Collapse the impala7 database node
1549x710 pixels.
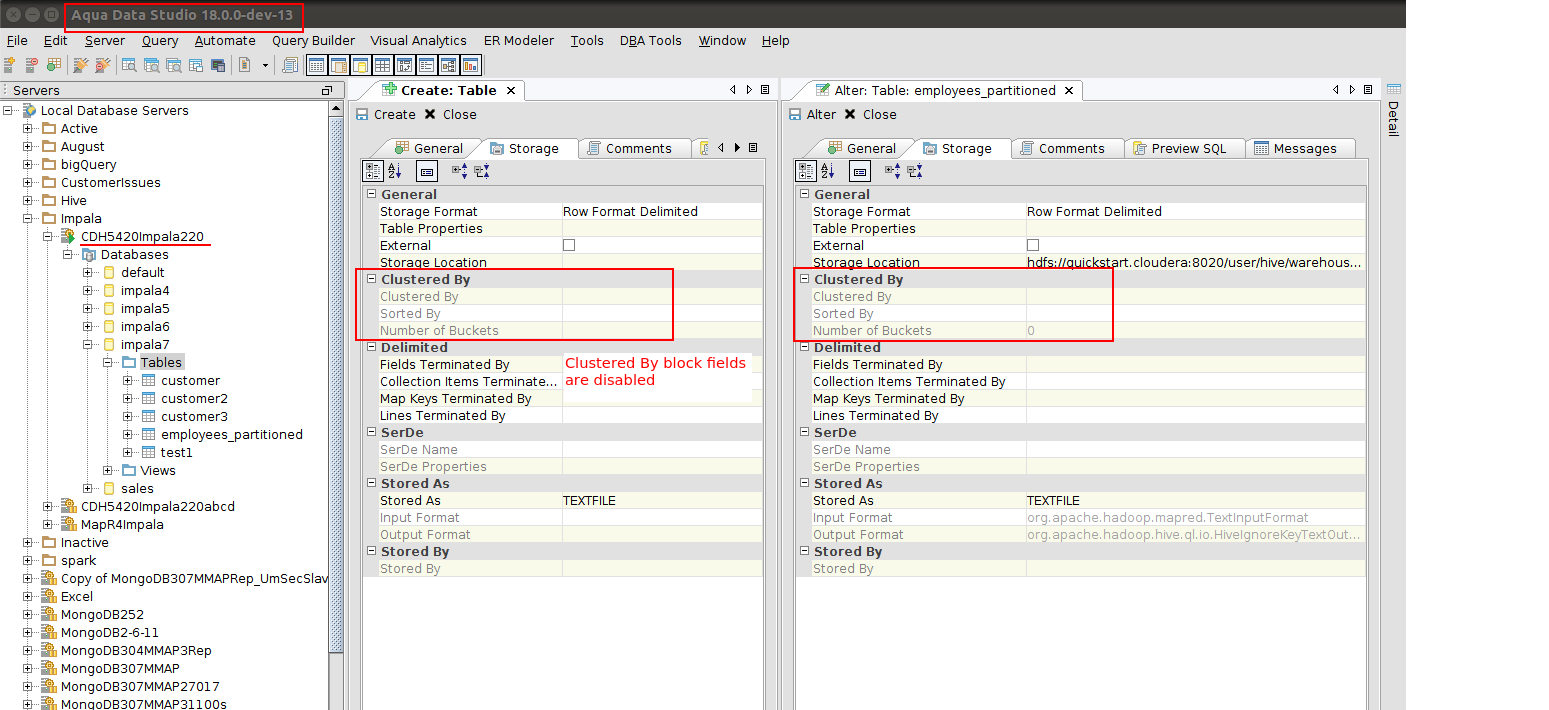[x=89, y=344]
